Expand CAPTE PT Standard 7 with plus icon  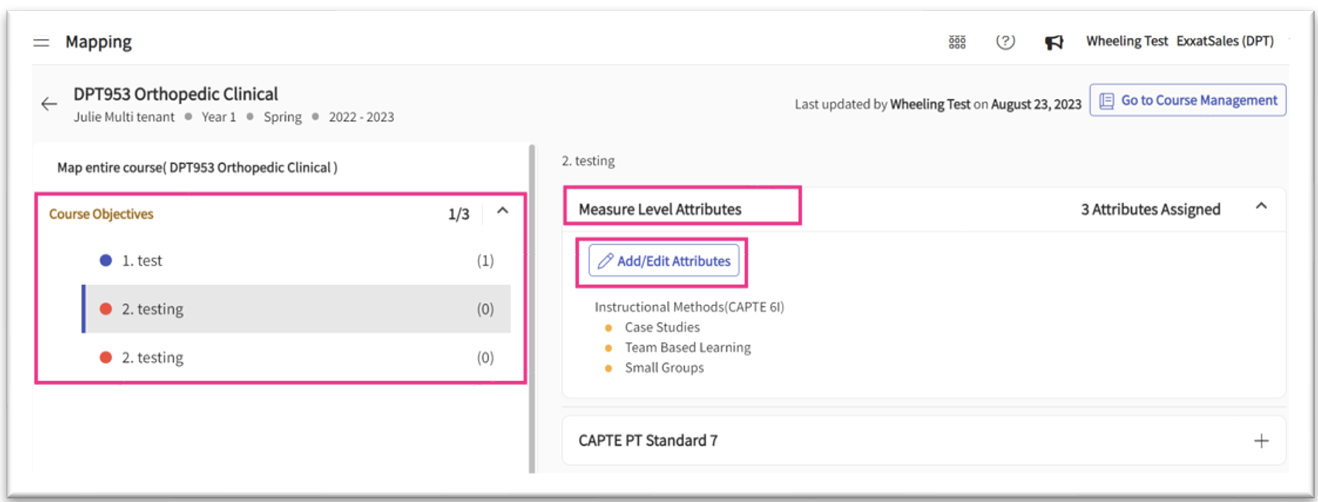(x=1261, y=441)
